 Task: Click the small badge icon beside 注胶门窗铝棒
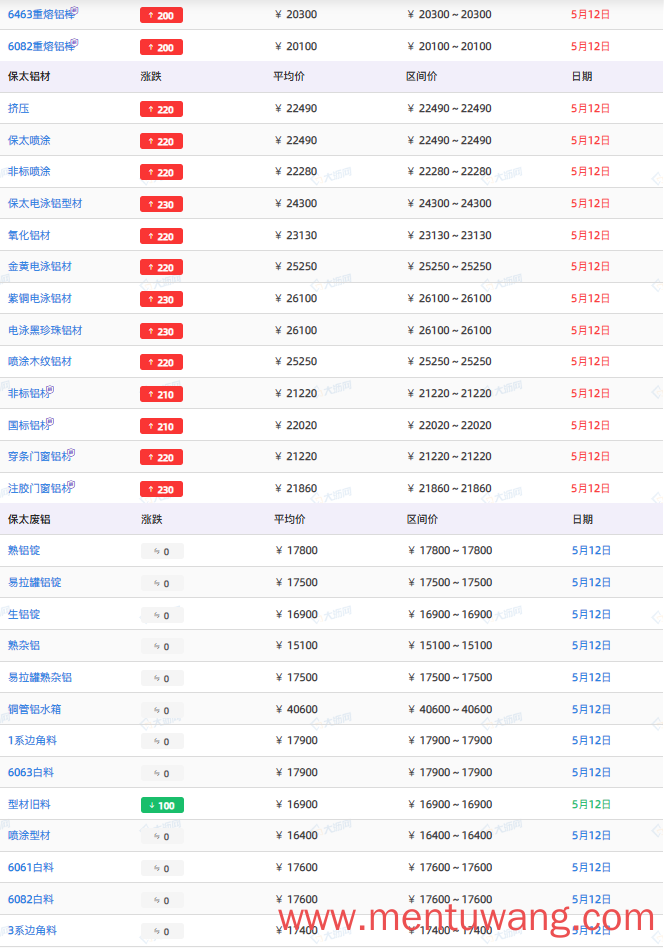click(x=71, y=484)
